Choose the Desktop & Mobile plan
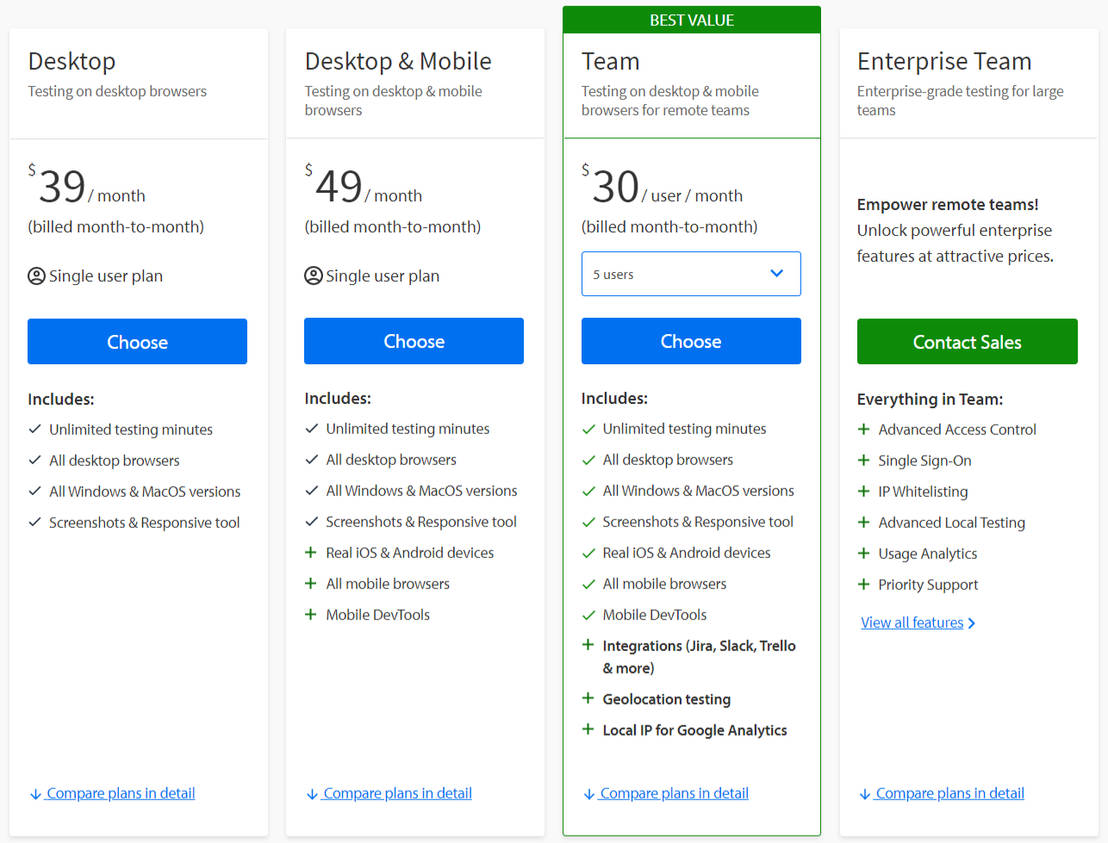The image size is (1108, 843). click(x=414, y=341)
